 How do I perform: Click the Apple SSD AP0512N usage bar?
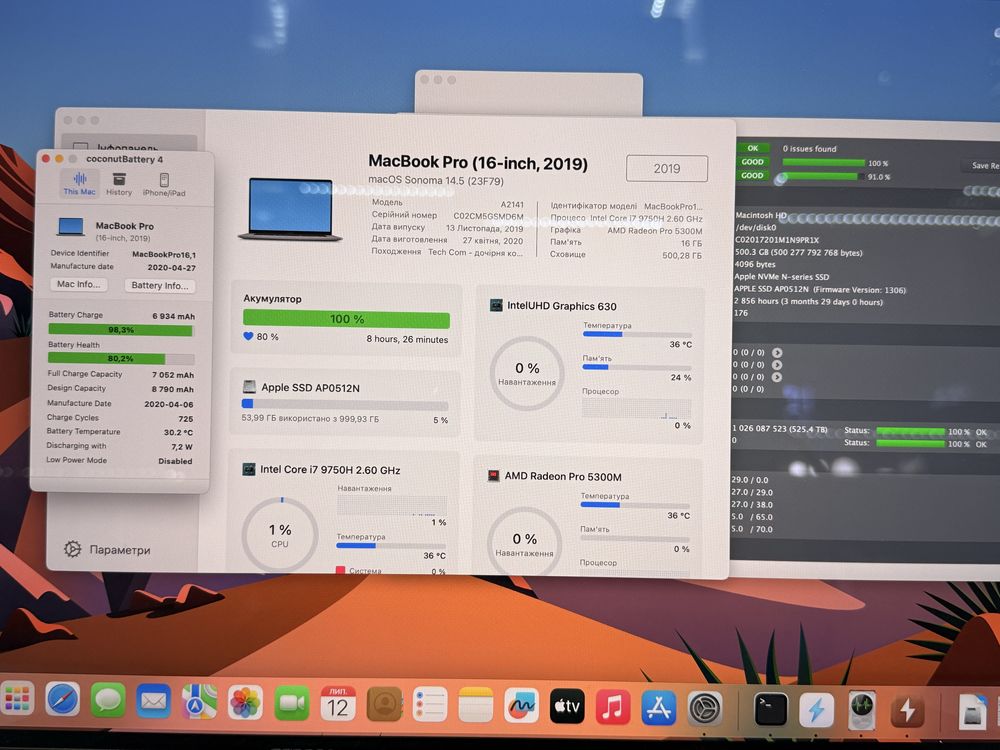[344, 404]
